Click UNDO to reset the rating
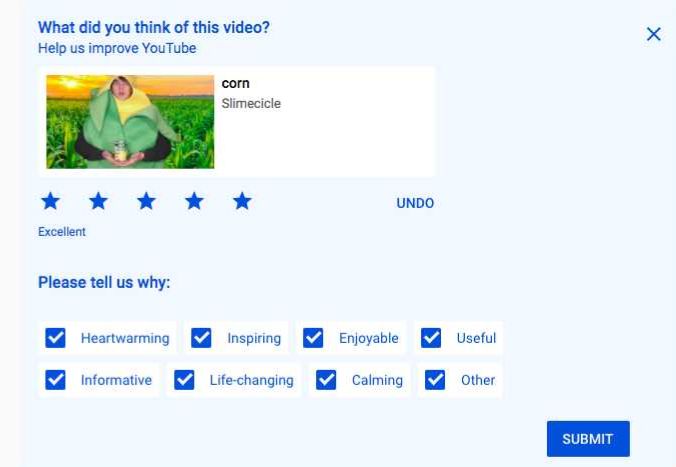 [x=415, y=203]
